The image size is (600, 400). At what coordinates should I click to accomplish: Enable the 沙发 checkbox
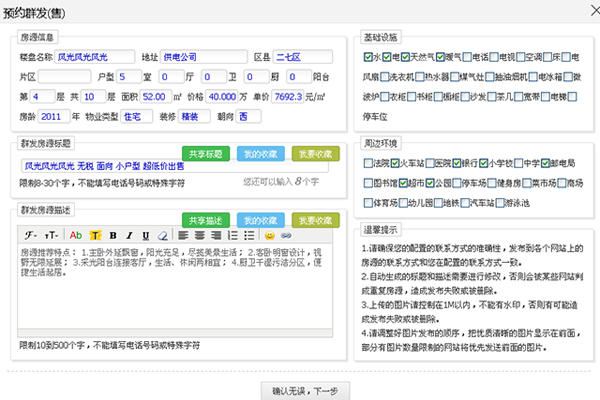465,97
